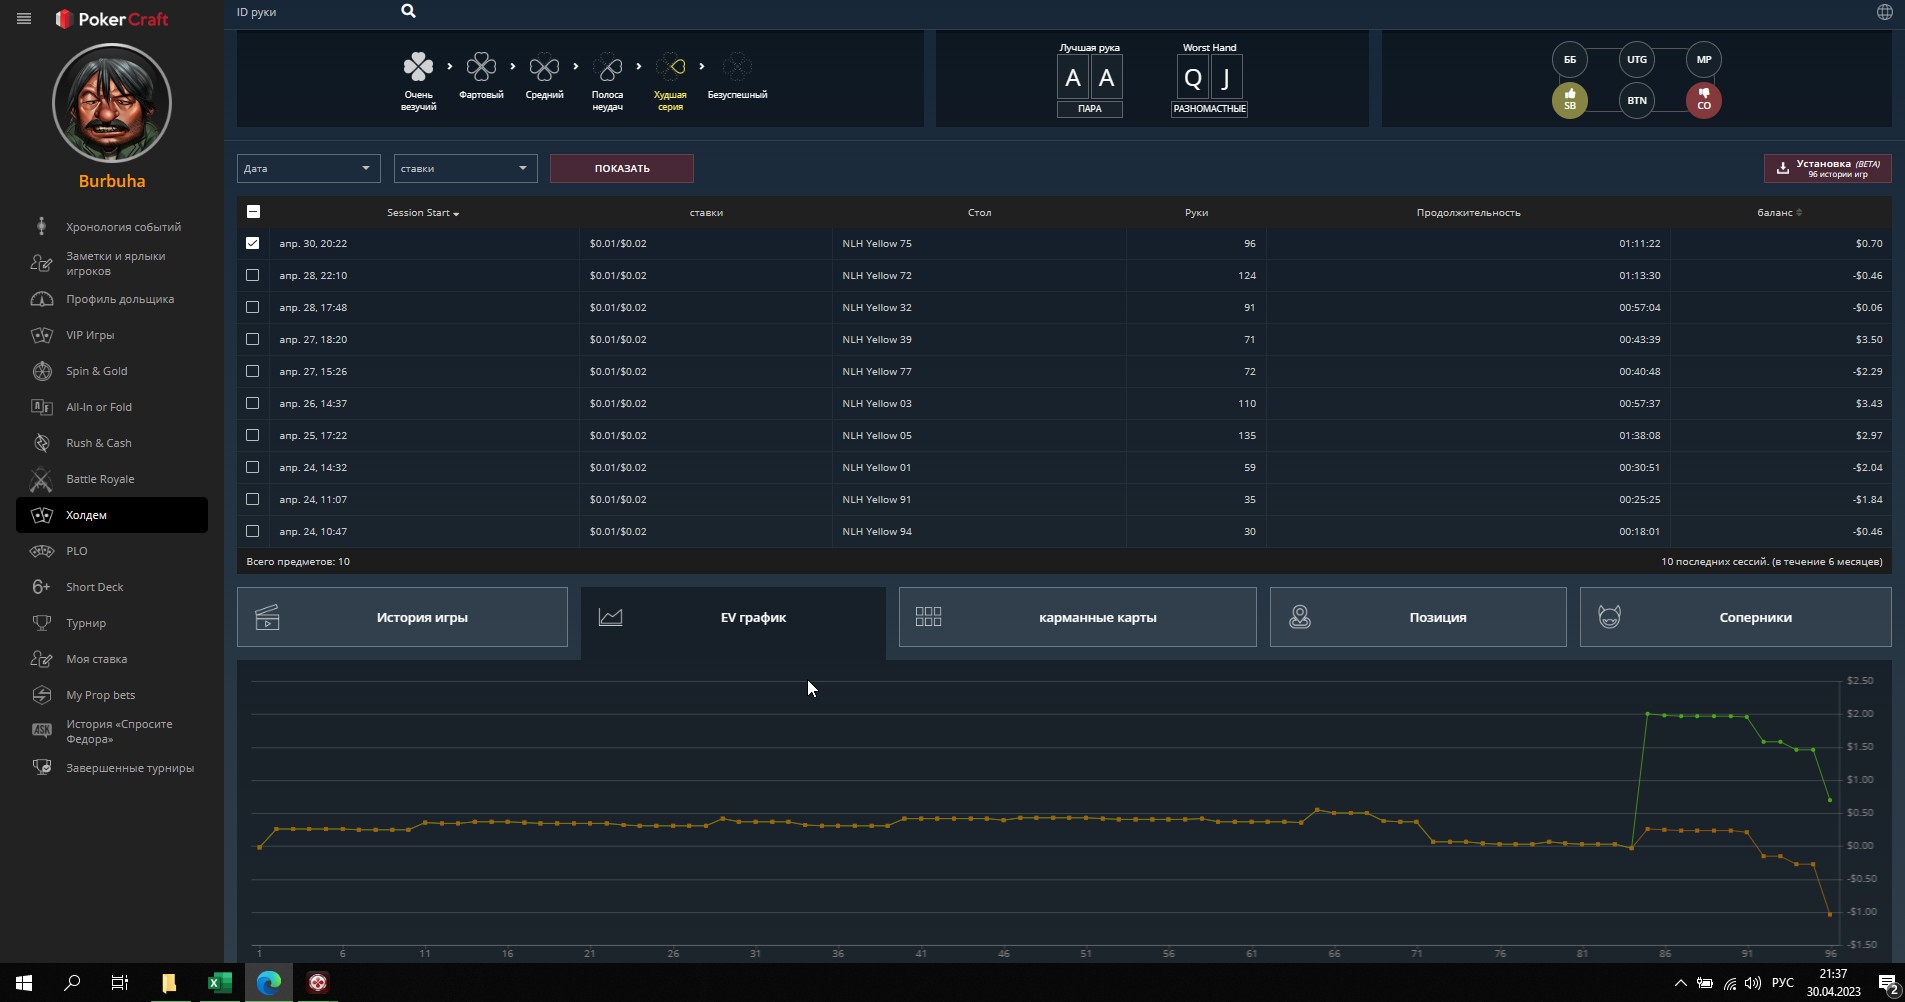The image size is (1905, 1002).
Task: Sort by Session Start column
Action: point(423,212)
